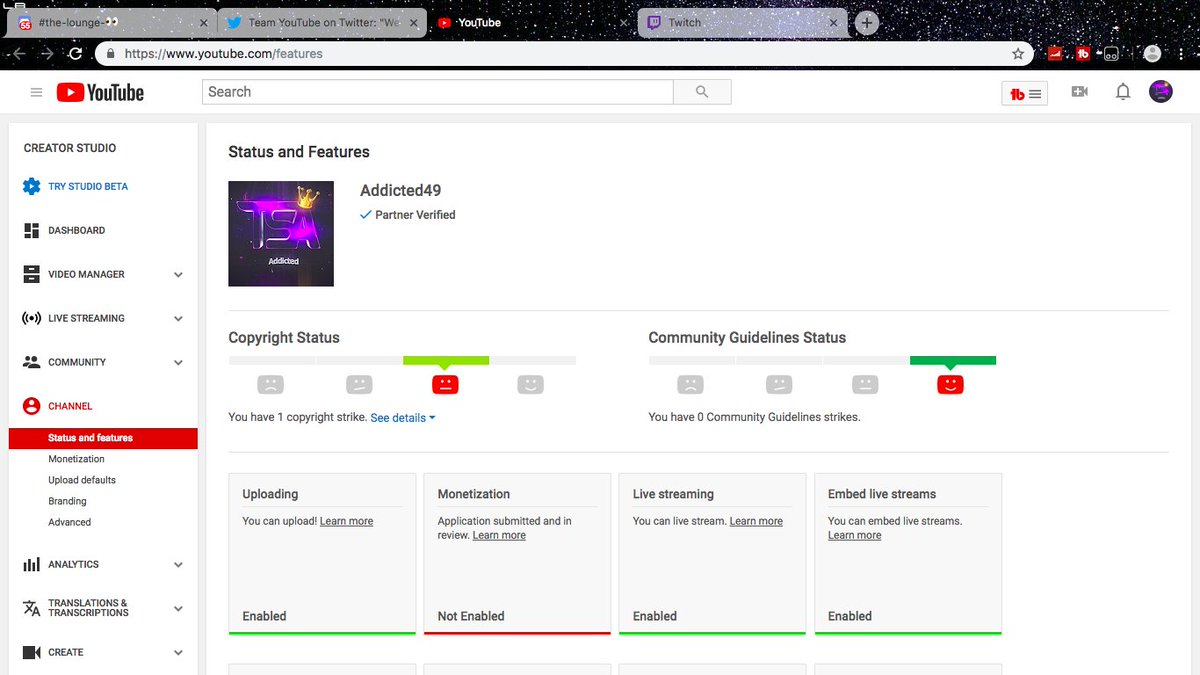Click the TubeBuddy extension icon in toolbar
Image resolution: width=1200 pixels, height=675 pixels.
[1082, 54]
